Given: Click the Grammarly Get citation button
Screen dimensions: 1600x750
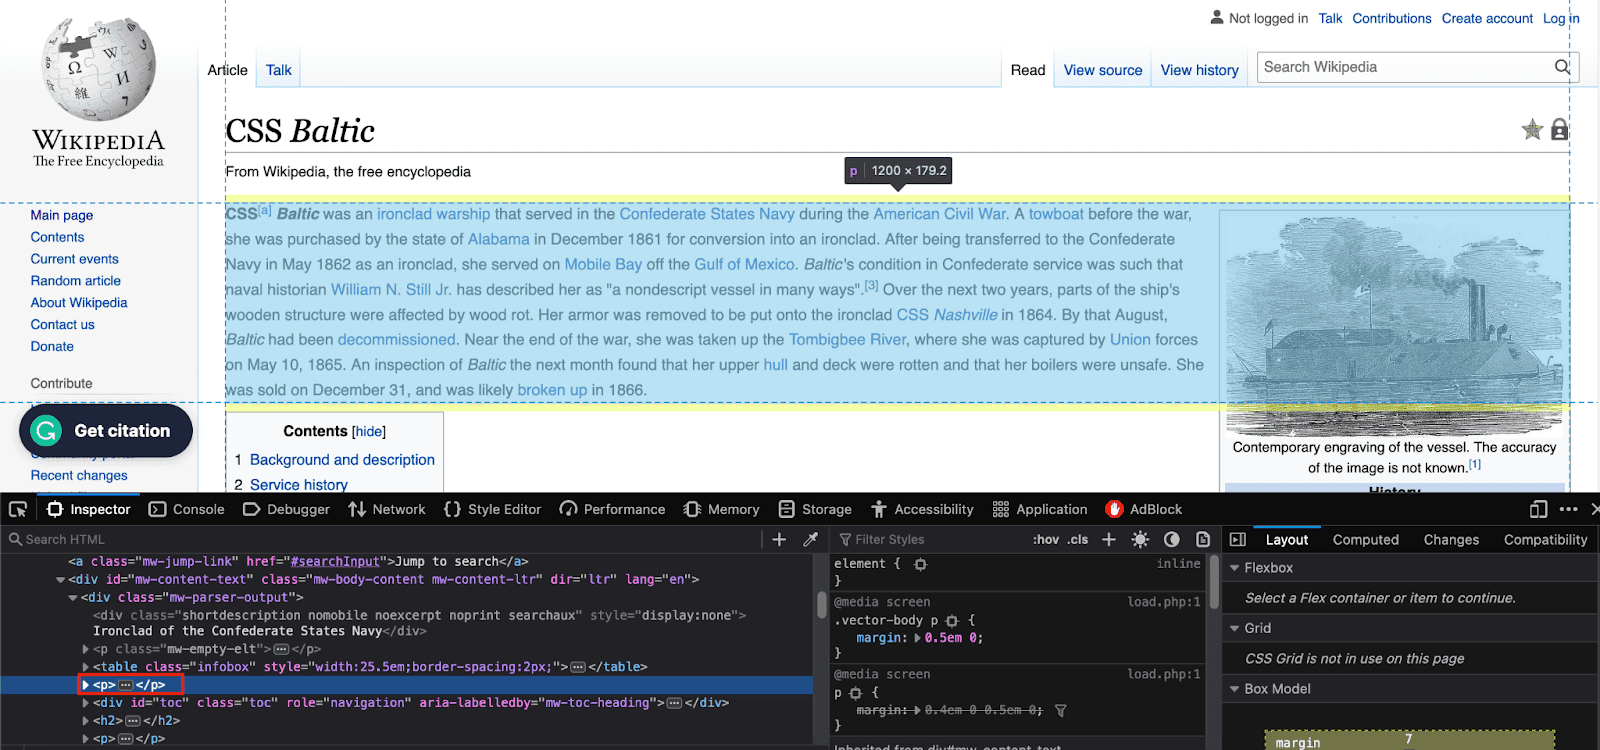Looking at the screenshot, I should pyautogui.click(x=106, y=431).
